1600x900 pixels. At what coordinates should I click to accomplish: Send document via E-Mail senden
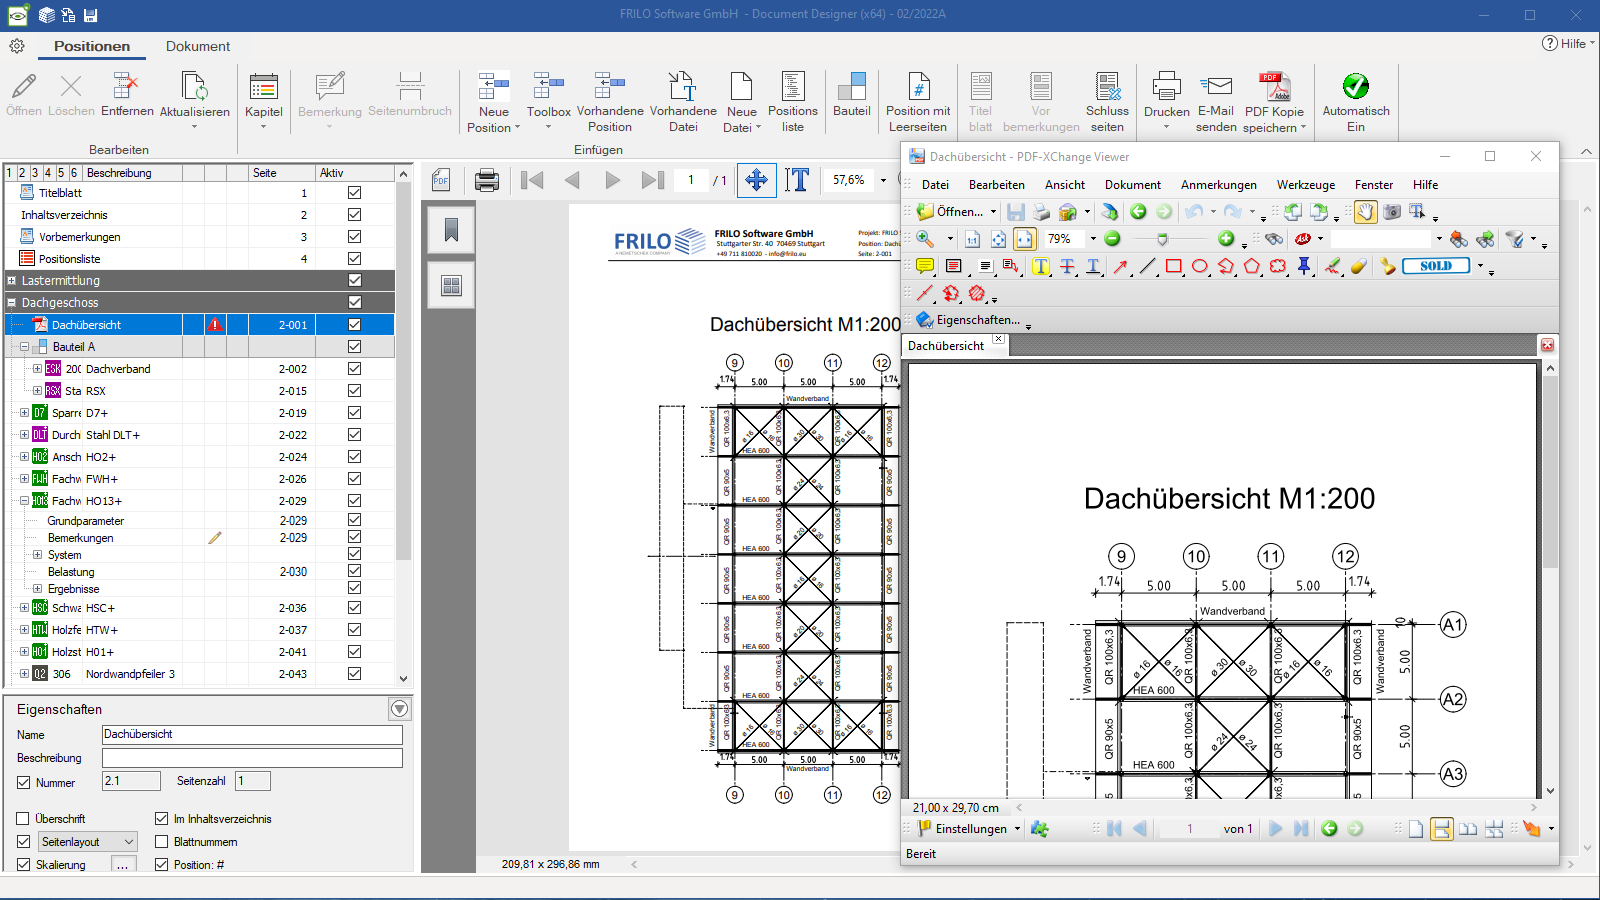(x=1216, y=102)
